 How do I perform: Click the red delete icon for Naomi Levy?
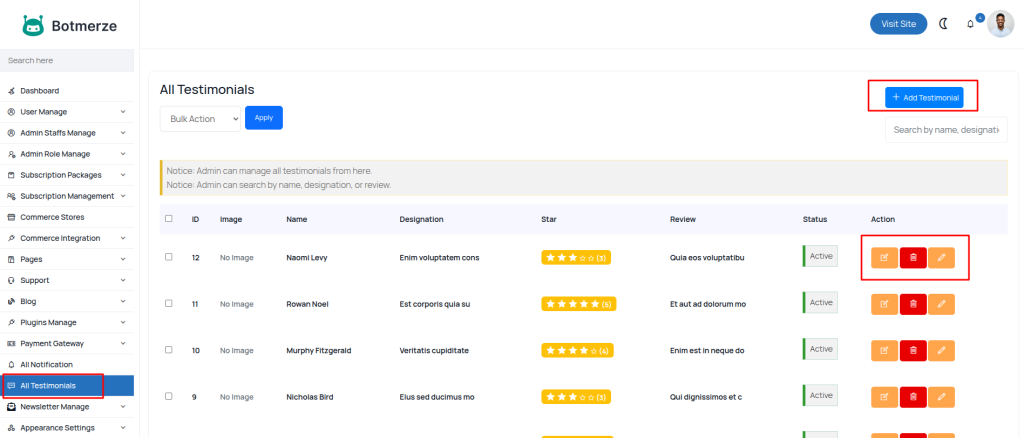913,258
